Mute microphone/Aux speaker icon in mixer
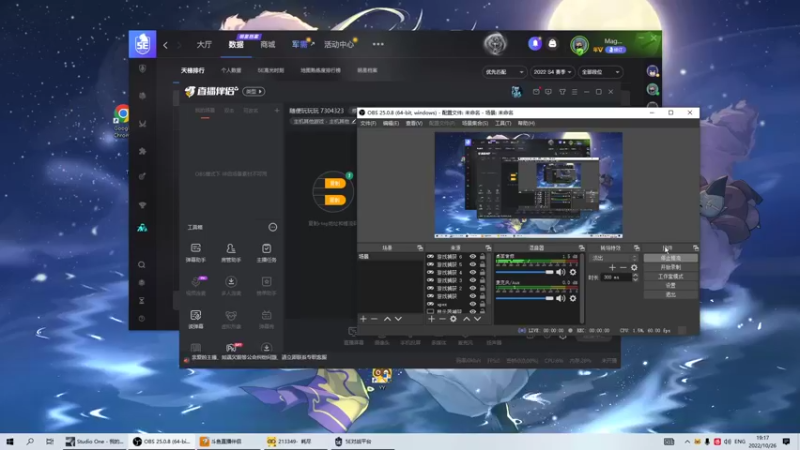This screenshot has width=800, height=450. [560, 298]
